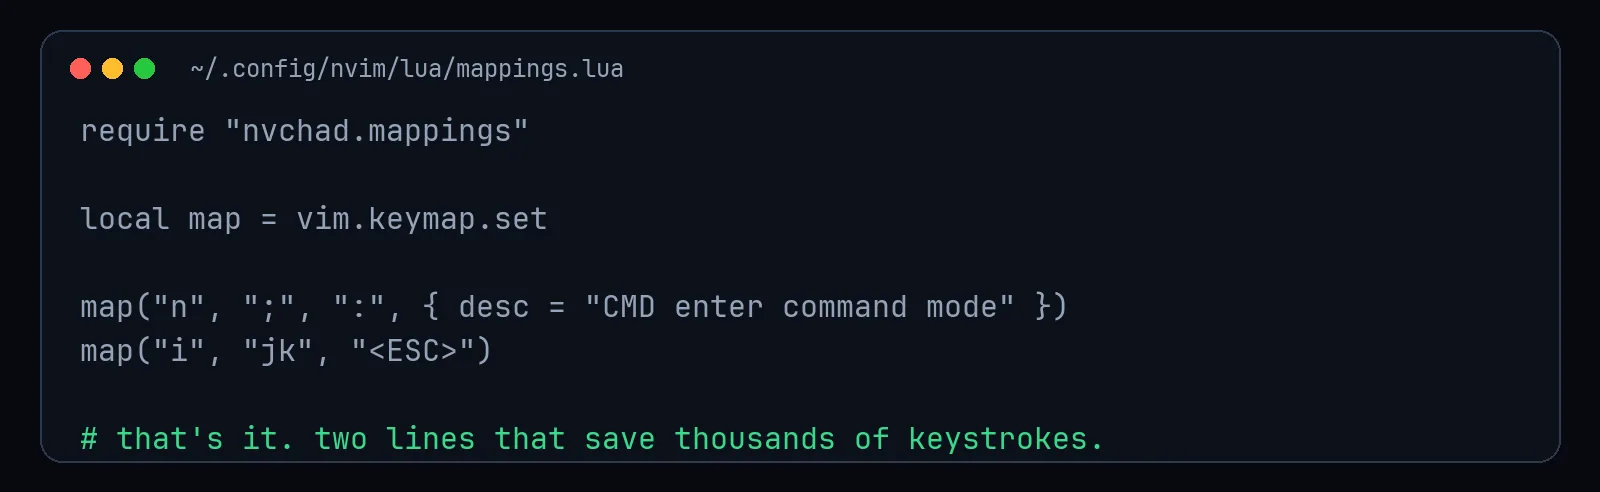The width and height of the screenshot is (1600, 492).
Task: Click the yellow minimize traffic light
Action: point(113,68)
